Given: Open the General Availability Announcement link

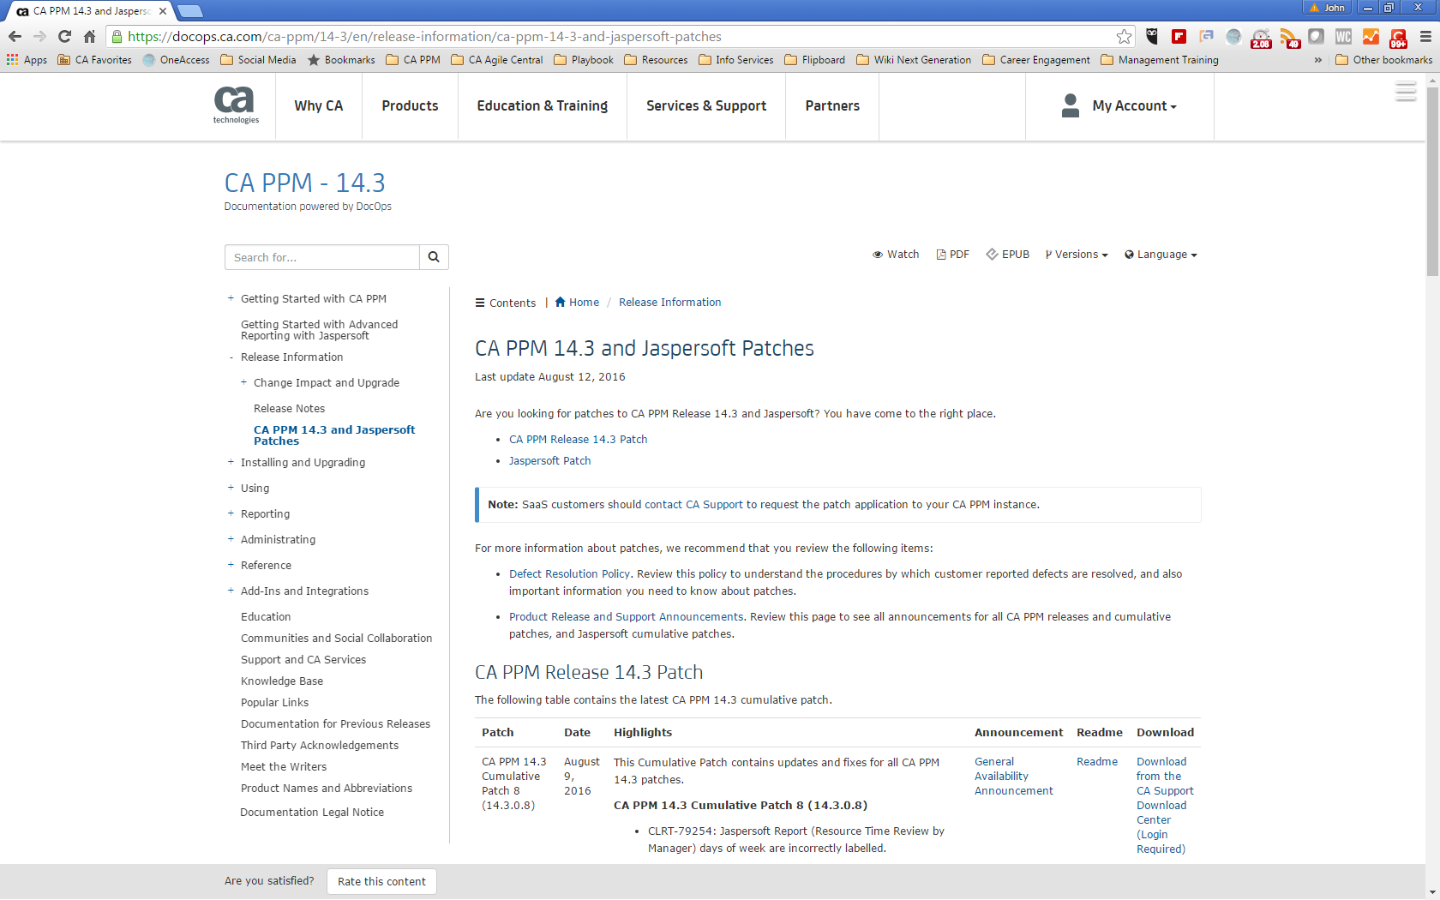Looking at the screenshot, I should [1014, 776].
